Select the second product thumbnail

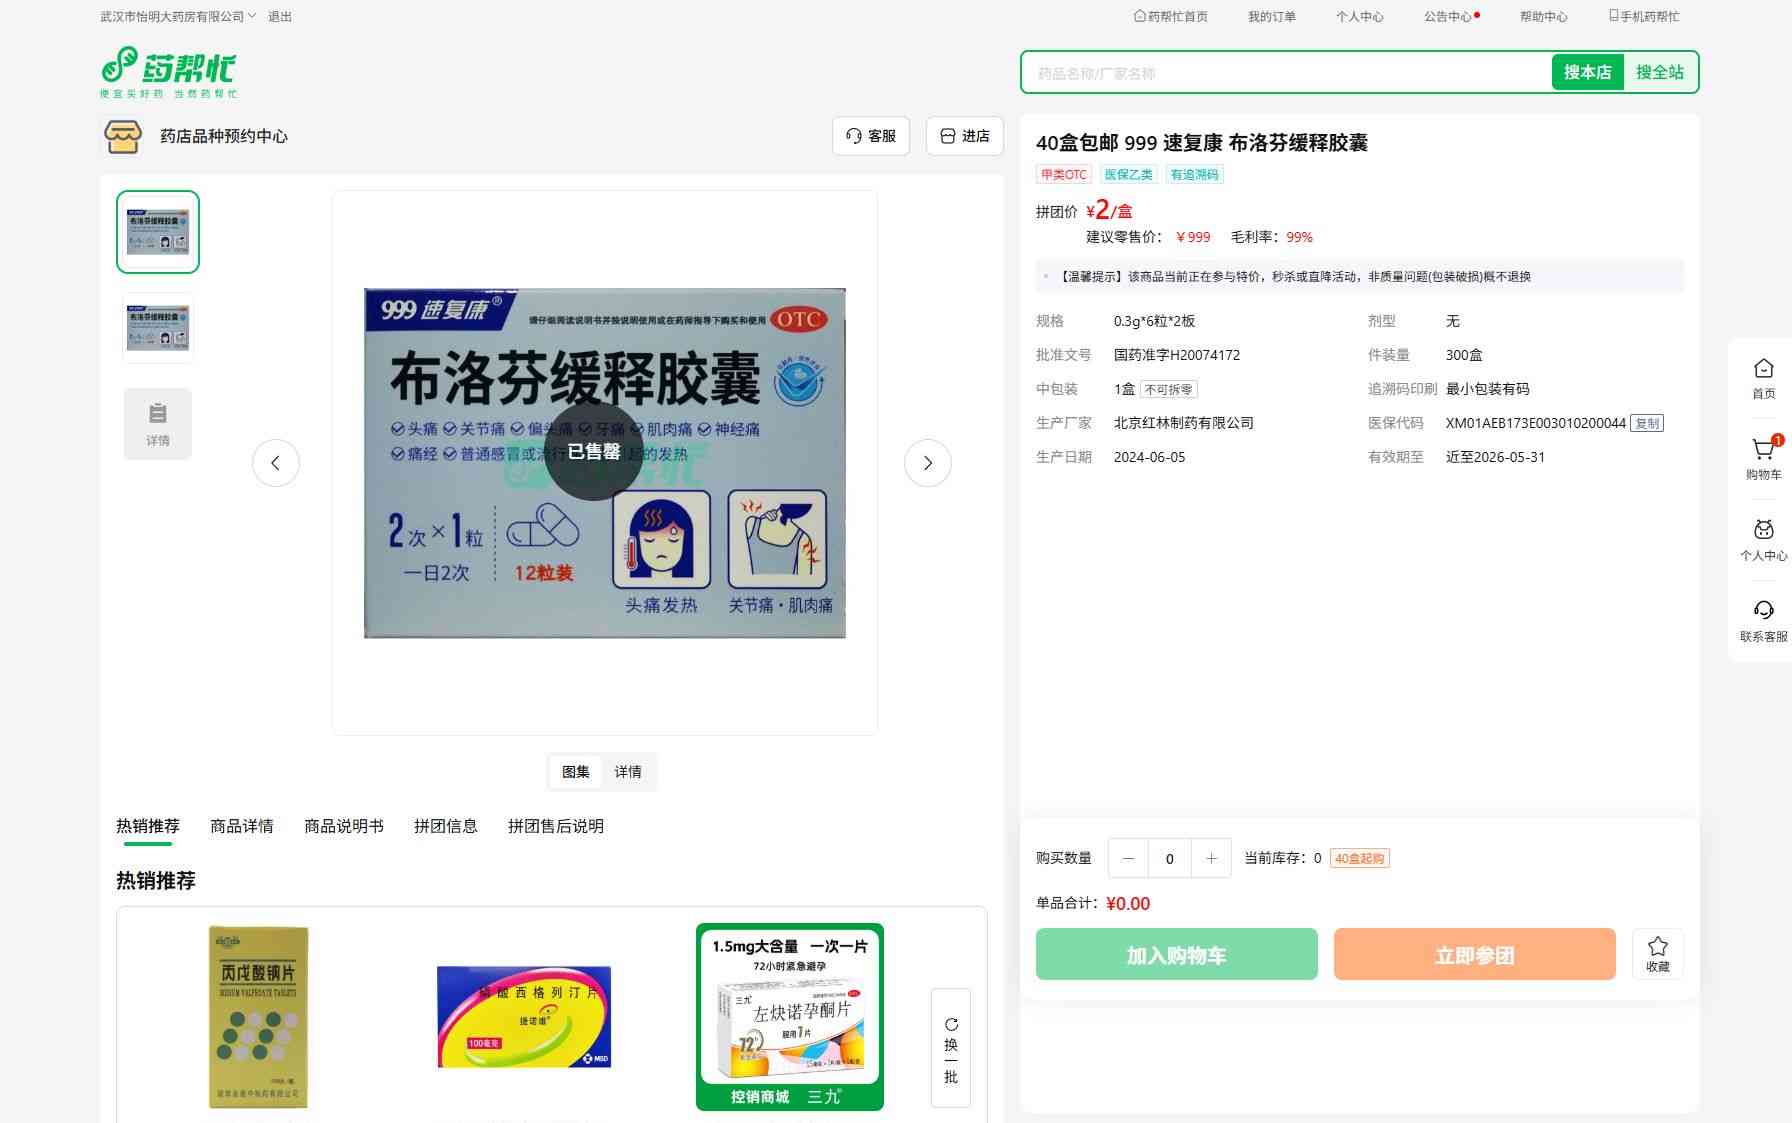(x=158, y=327)
